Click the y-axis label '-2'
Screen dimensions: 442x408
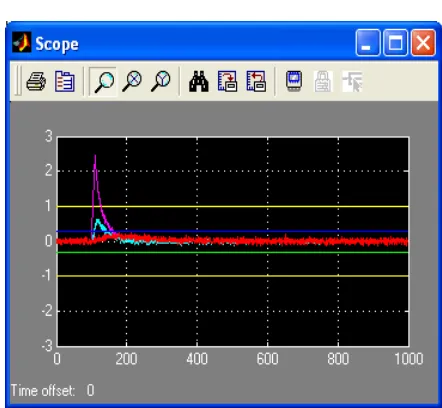pyautogui.click(x=47, y=311)
